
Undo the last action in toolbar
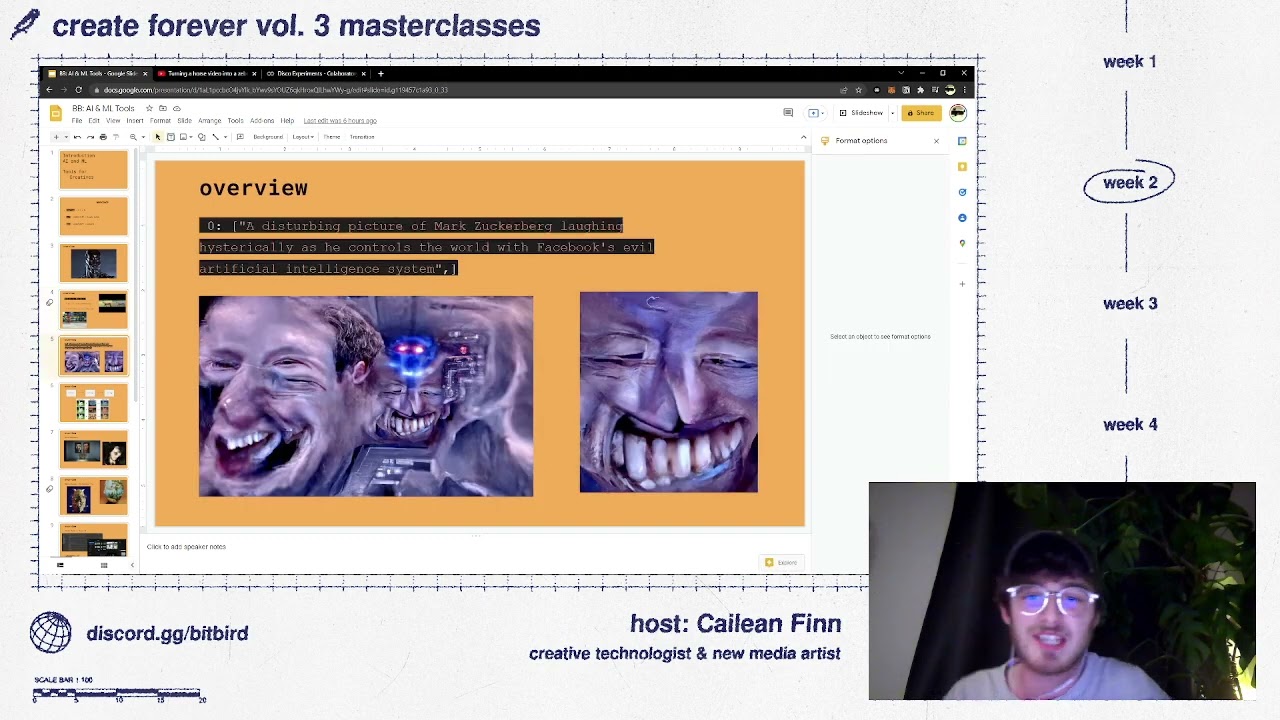click(x=77, y=137)
